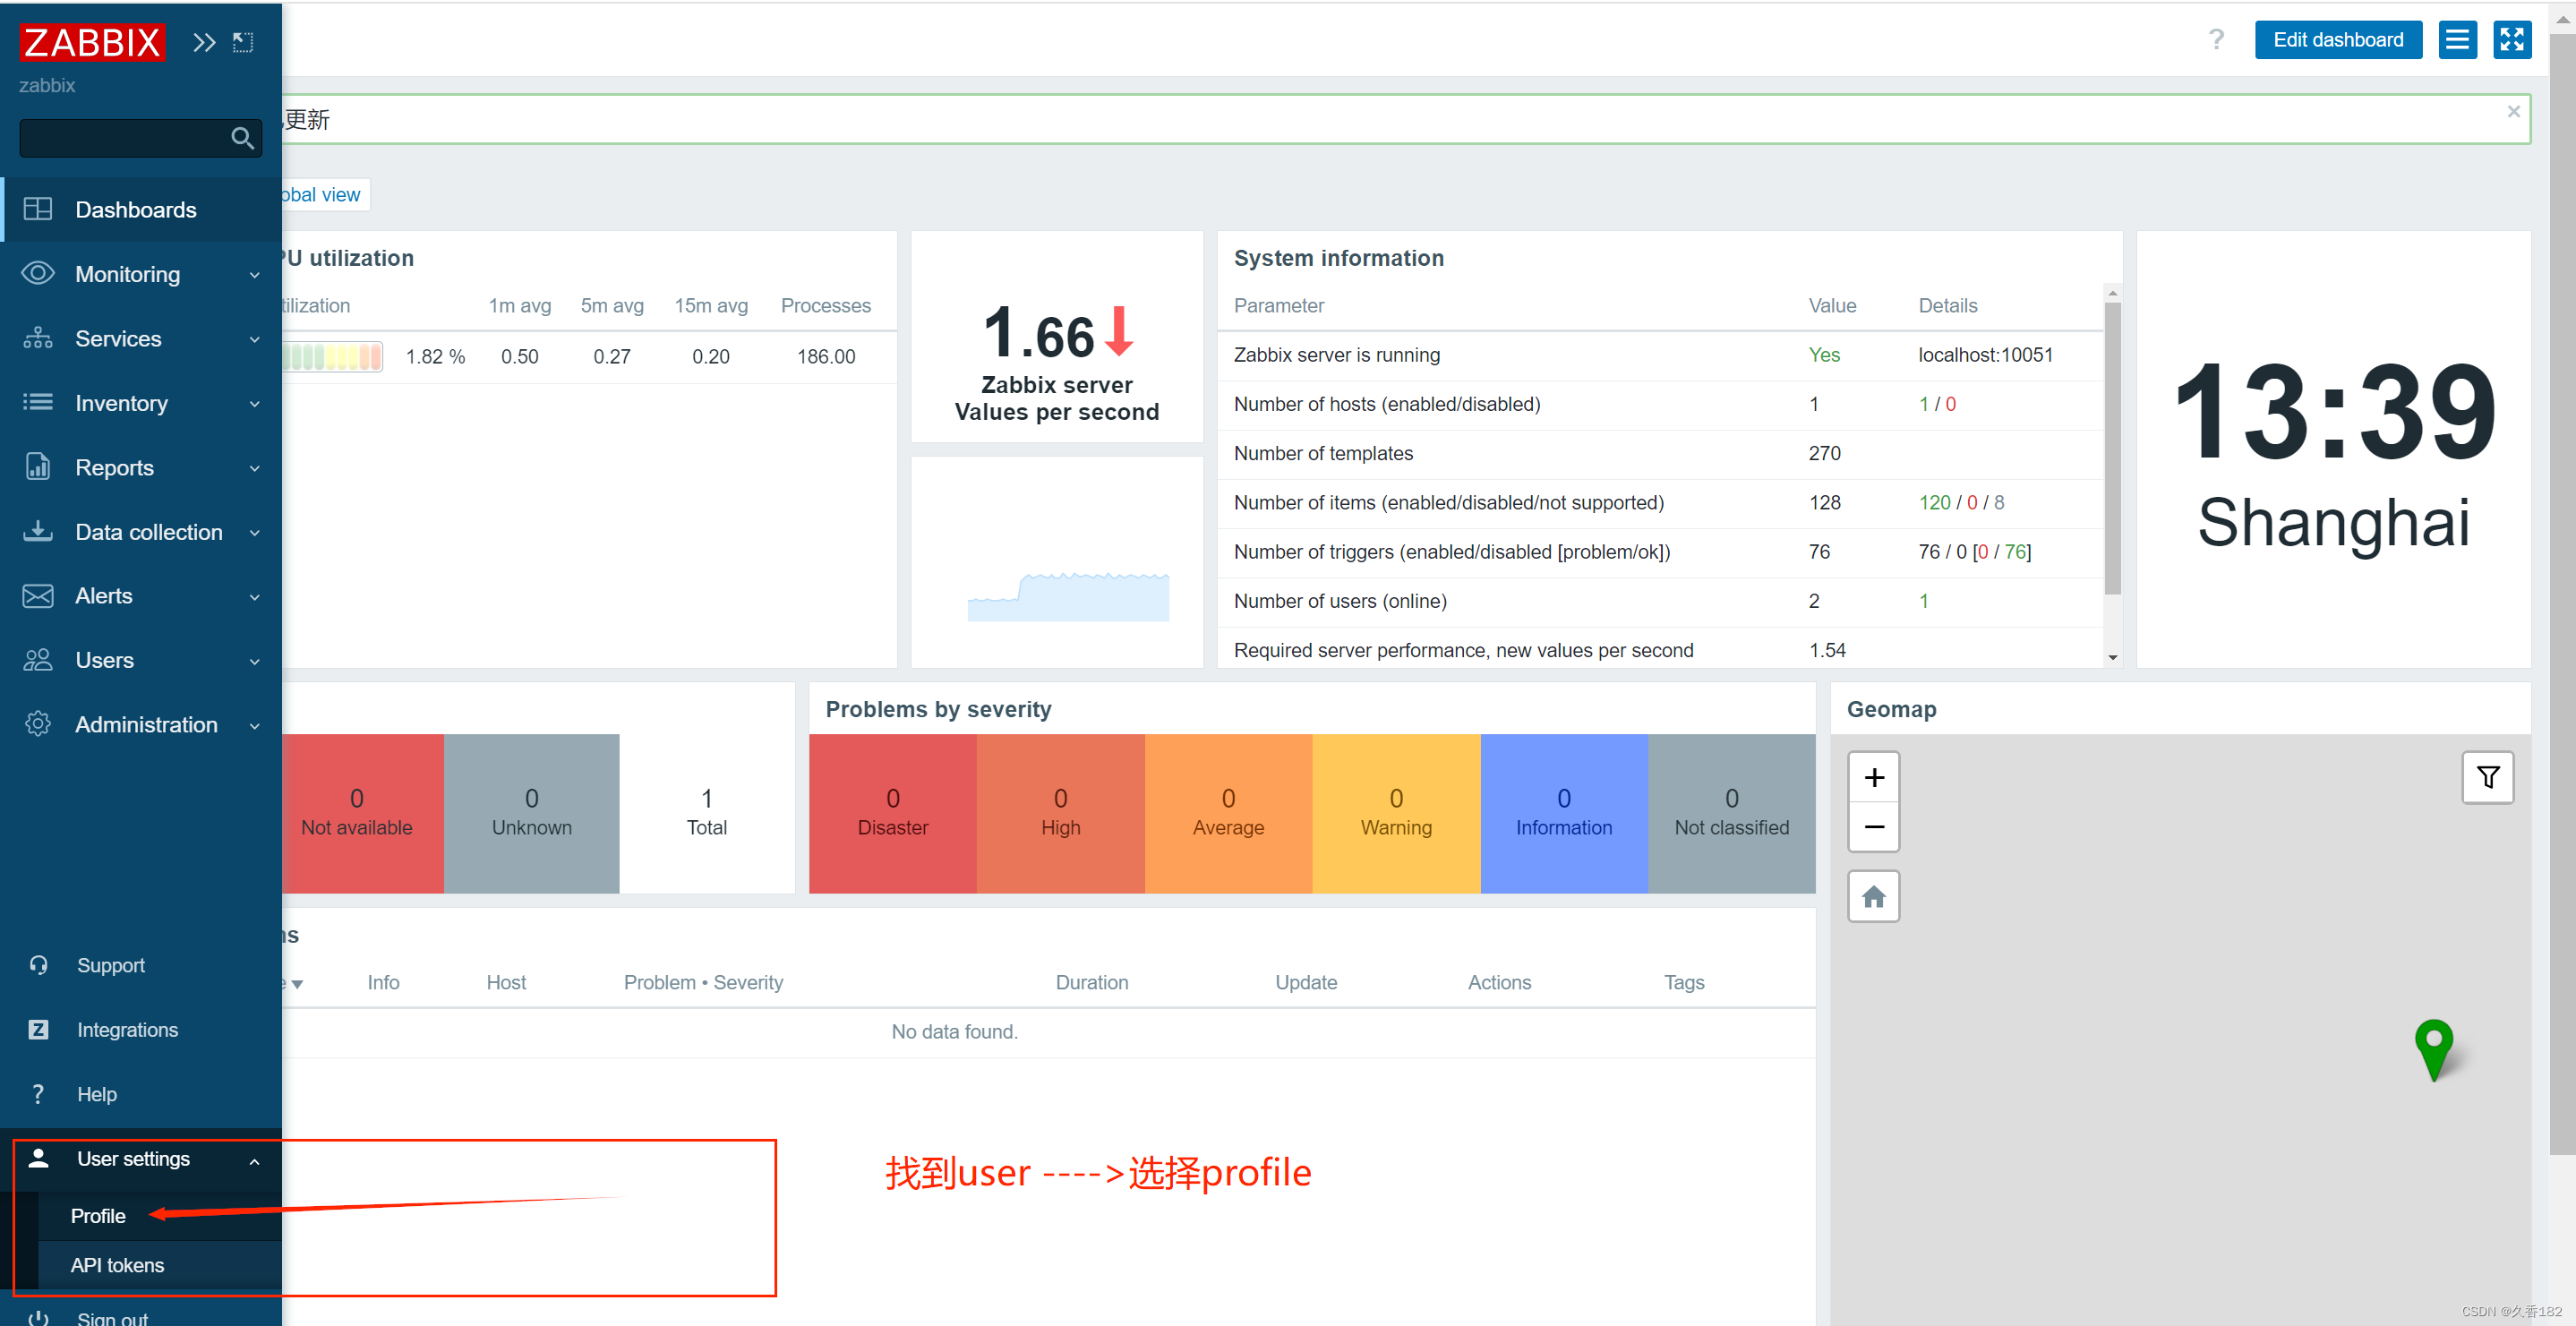This screenshot has width=2576, height=1326.
Task: Click the Disaster severity red block
Action: [892, 813]
